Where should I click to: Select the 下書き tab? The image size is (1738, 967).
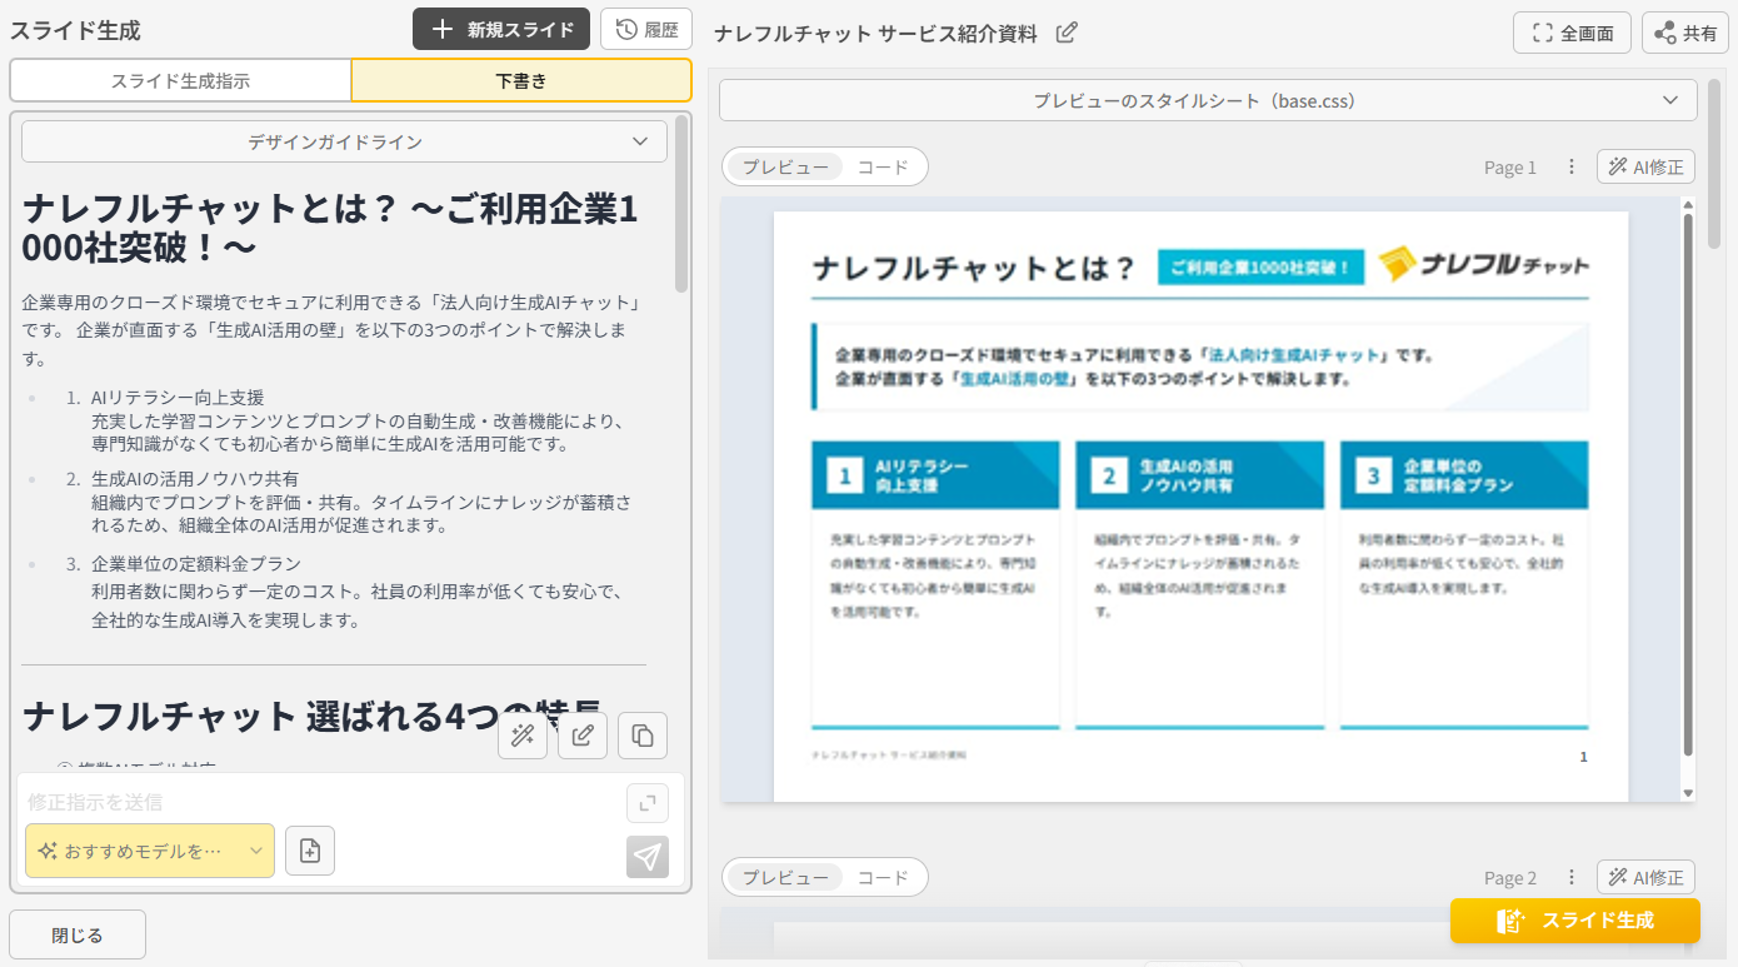pos(521,81)
